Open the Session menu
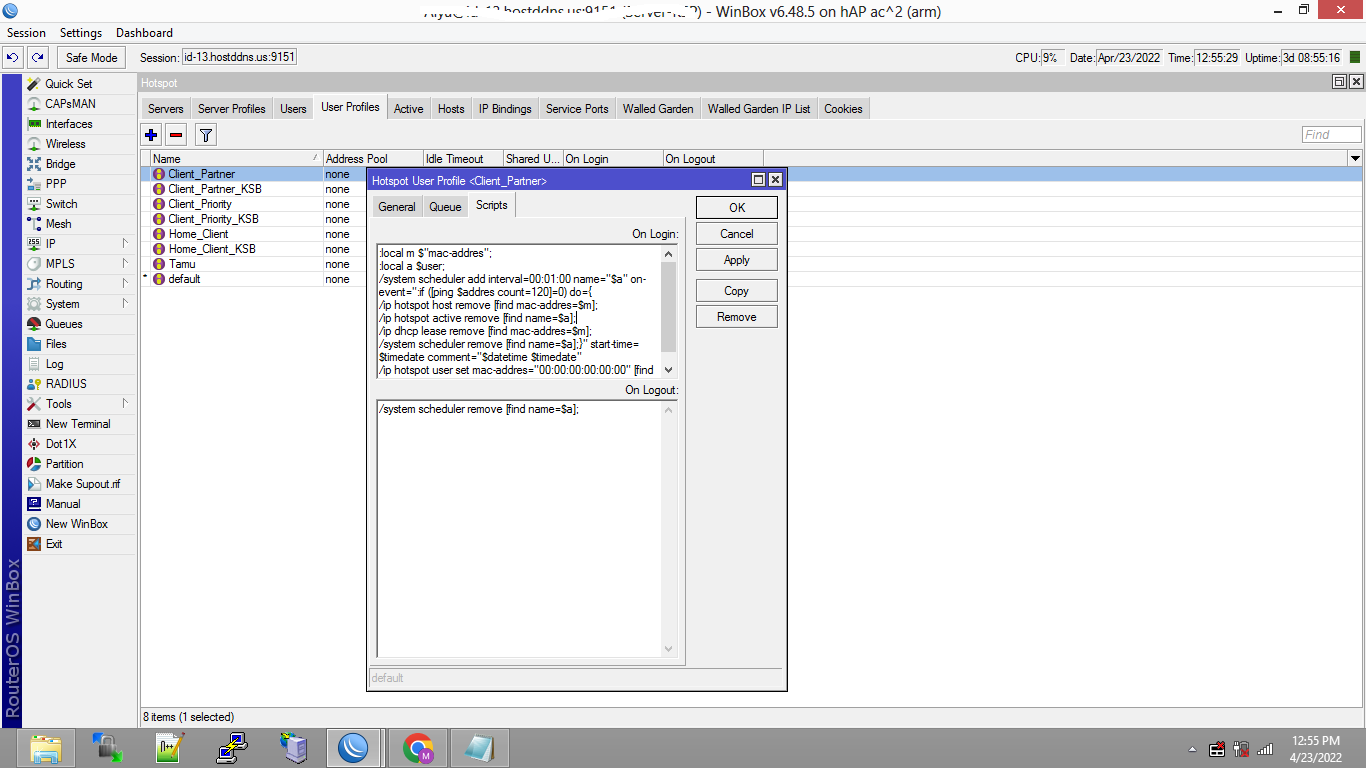This screenshot has height=768, width=1366. tap(27, 33)
